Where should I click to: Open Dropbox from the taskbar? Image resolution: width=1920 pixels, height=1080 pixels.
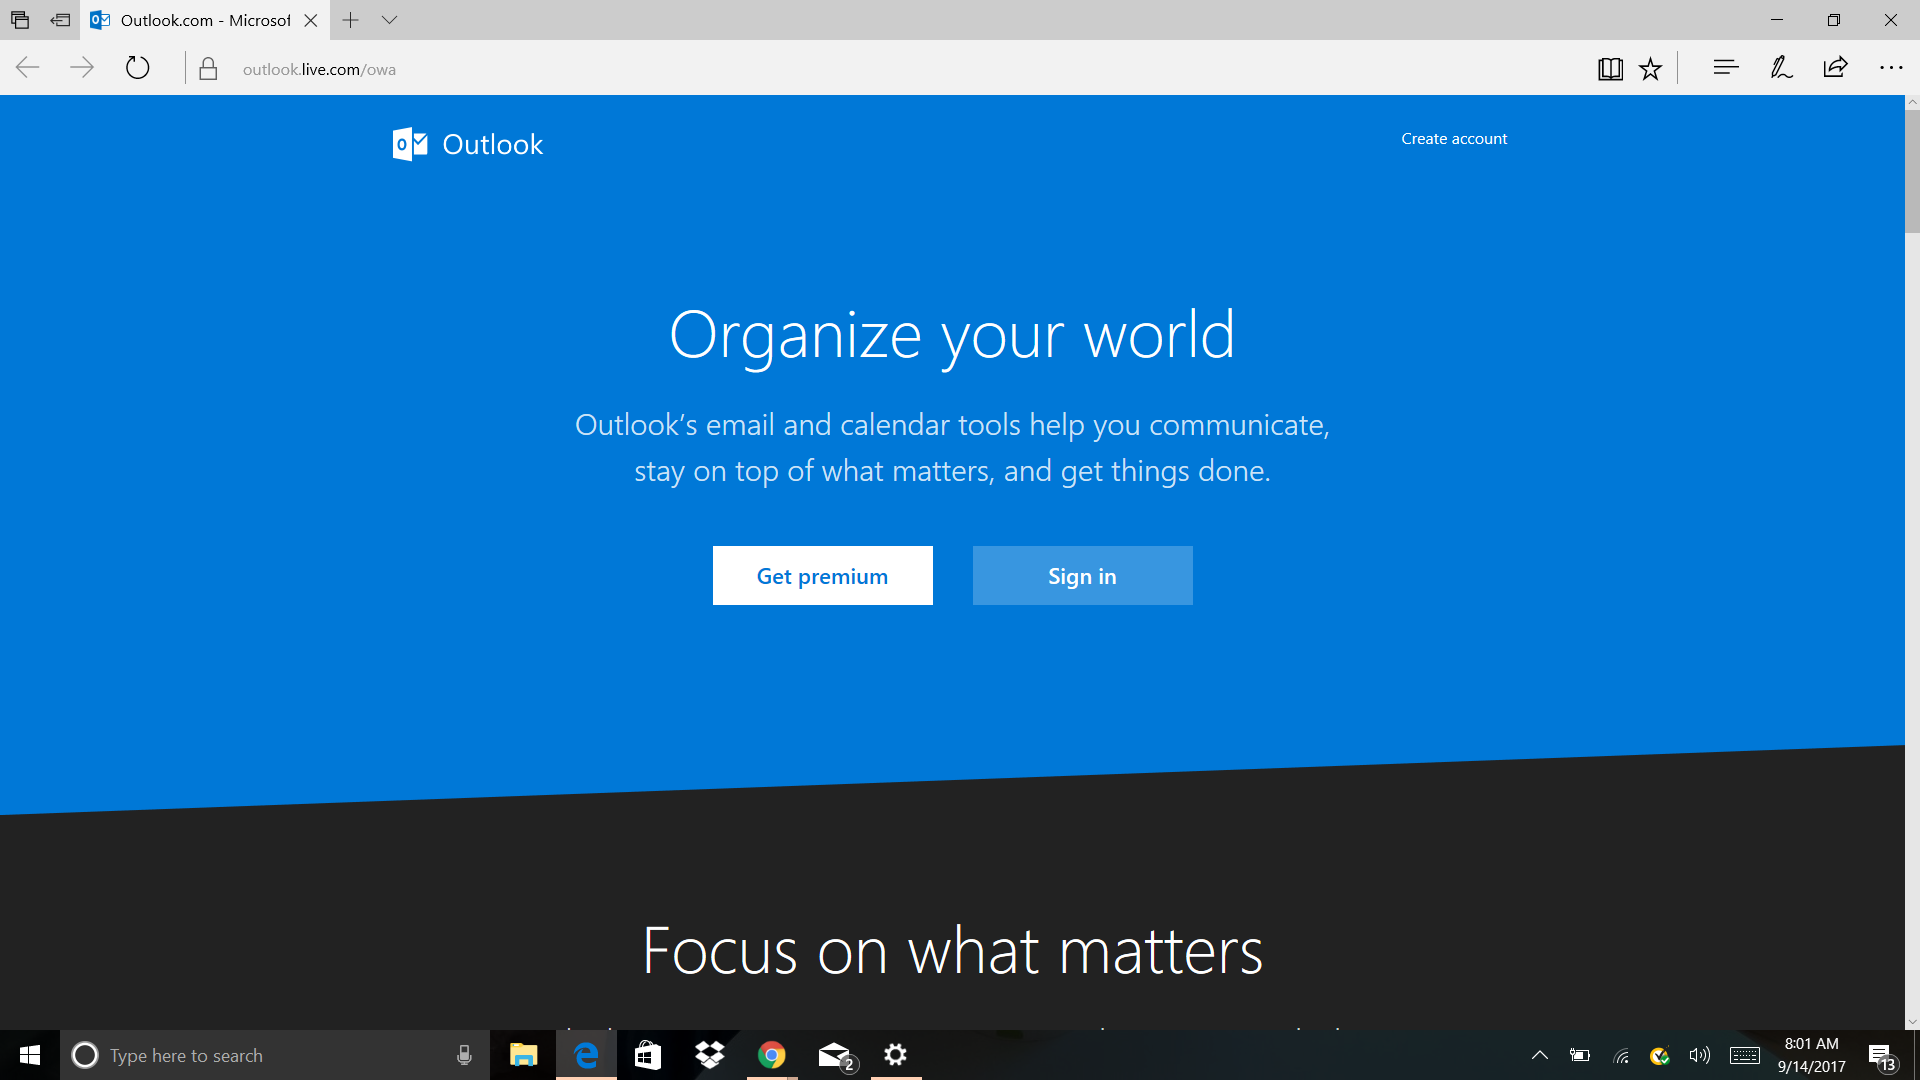point(710,1055)
